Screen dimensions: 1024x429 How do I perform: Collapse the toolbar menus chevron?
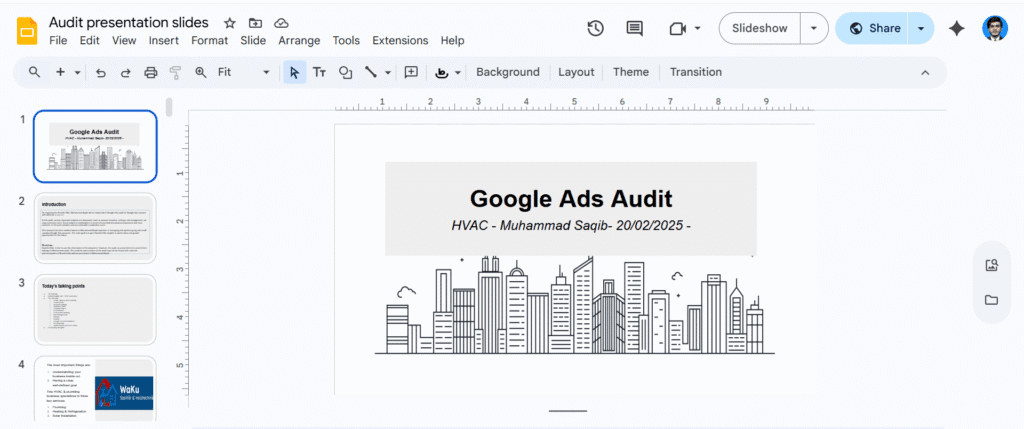[x=925, y=72]
